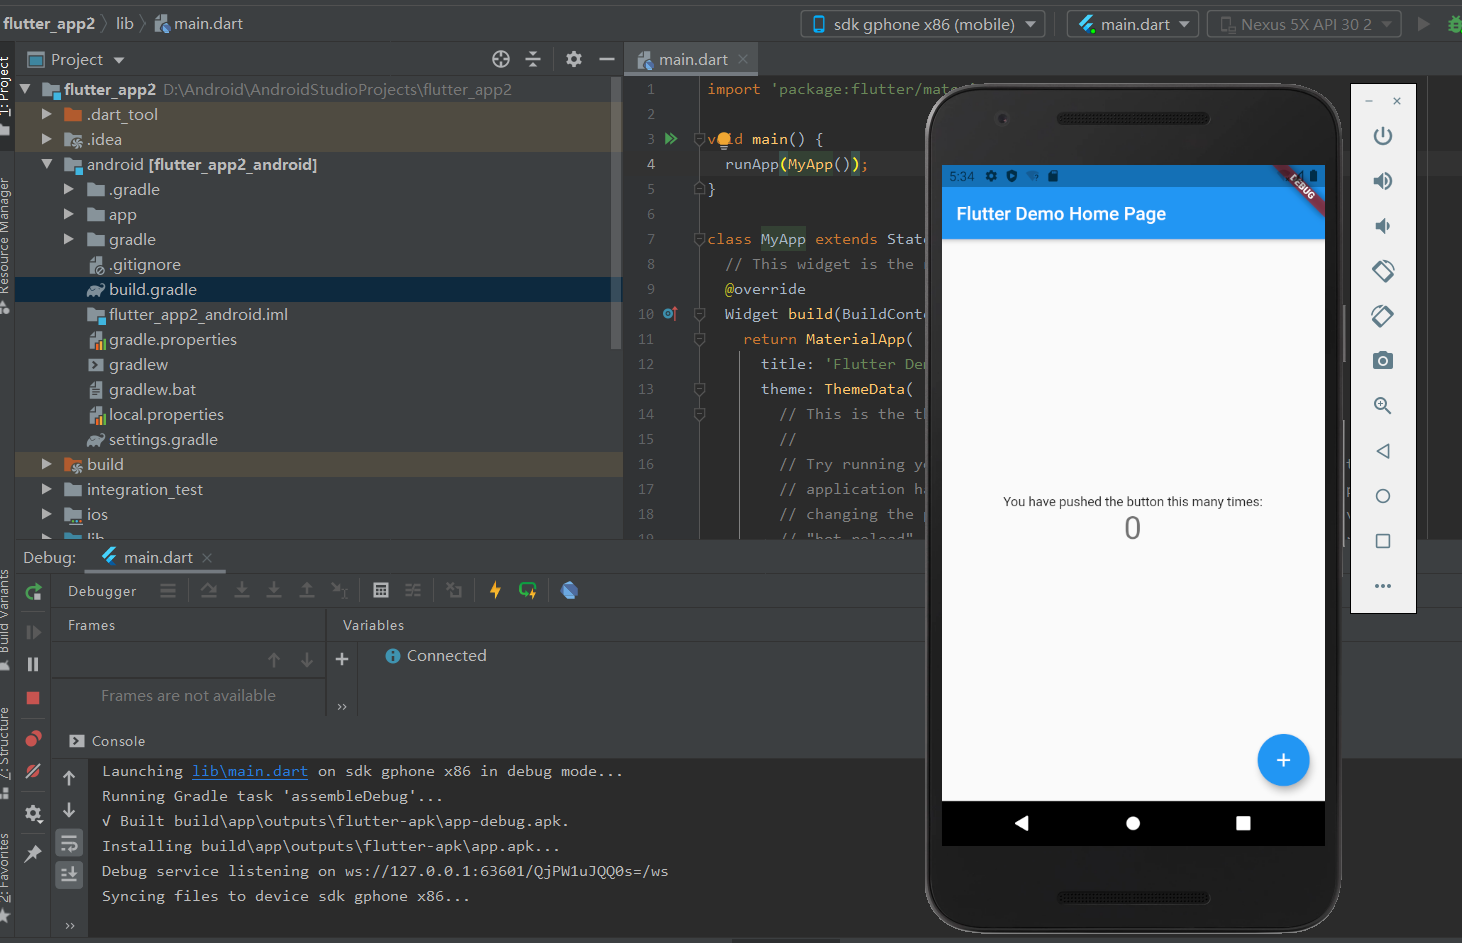Toggle scroll to end in console
The width and height of the screenshot is (1462, 943).
(69, 875)
